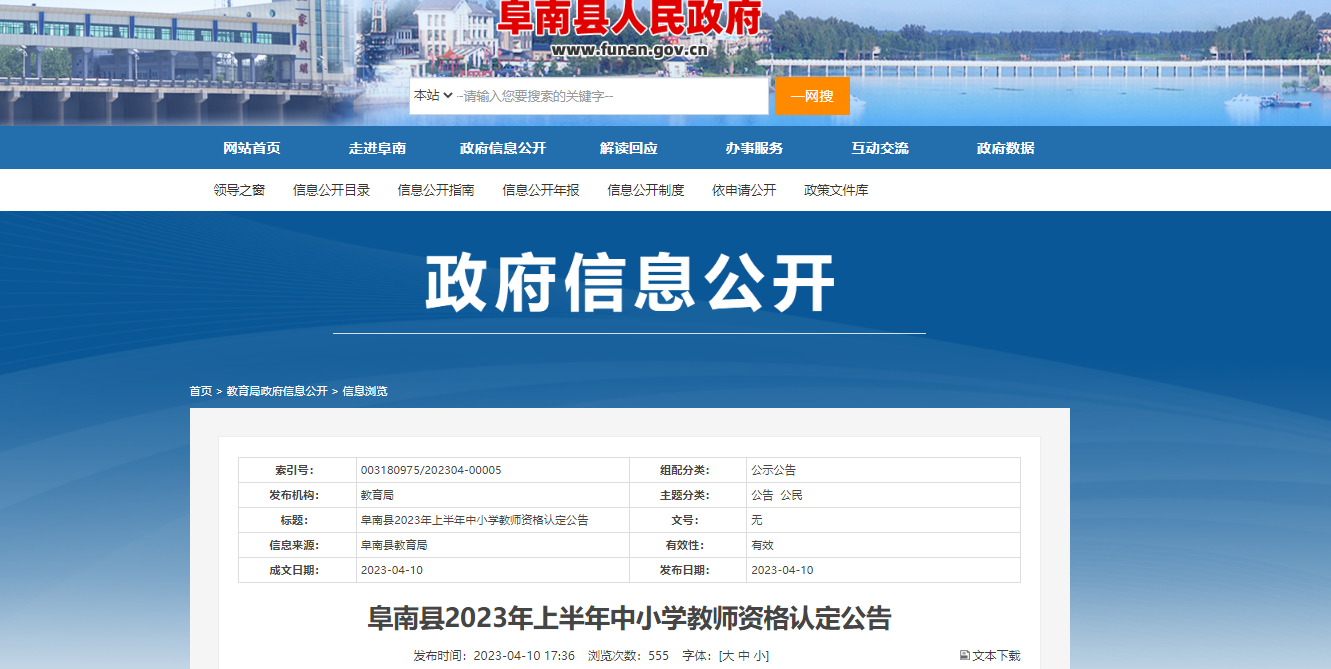The width and height of the screenshot is (1331, 669).
Task: Select 信息公开年报 in the sub-navigation
Action: click(541, 190)
